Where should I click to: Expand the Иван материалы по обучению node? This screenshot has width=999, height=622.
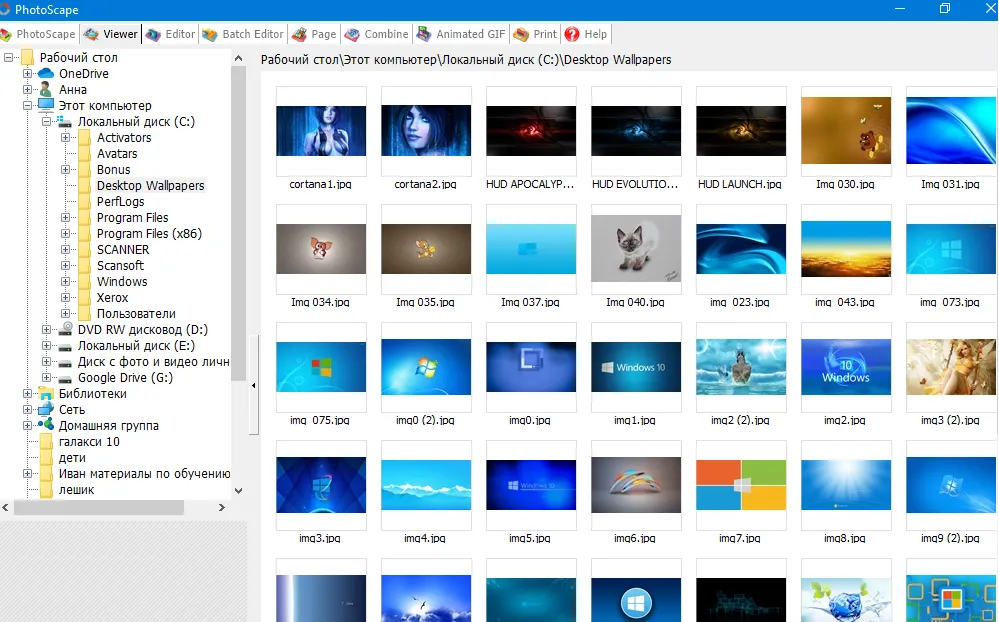pos(27,474)
